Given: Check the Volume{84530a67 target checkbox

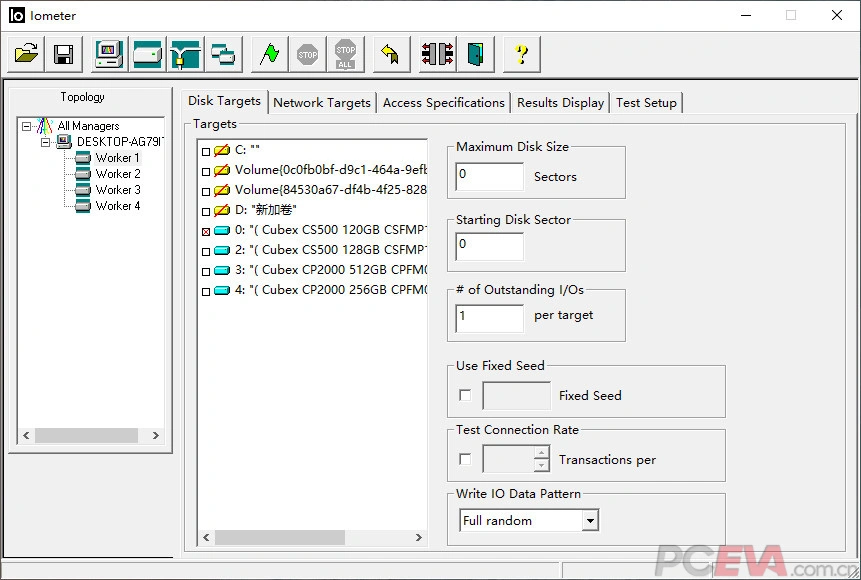Looking at the screenshot, I should click(x=206, y=192).
